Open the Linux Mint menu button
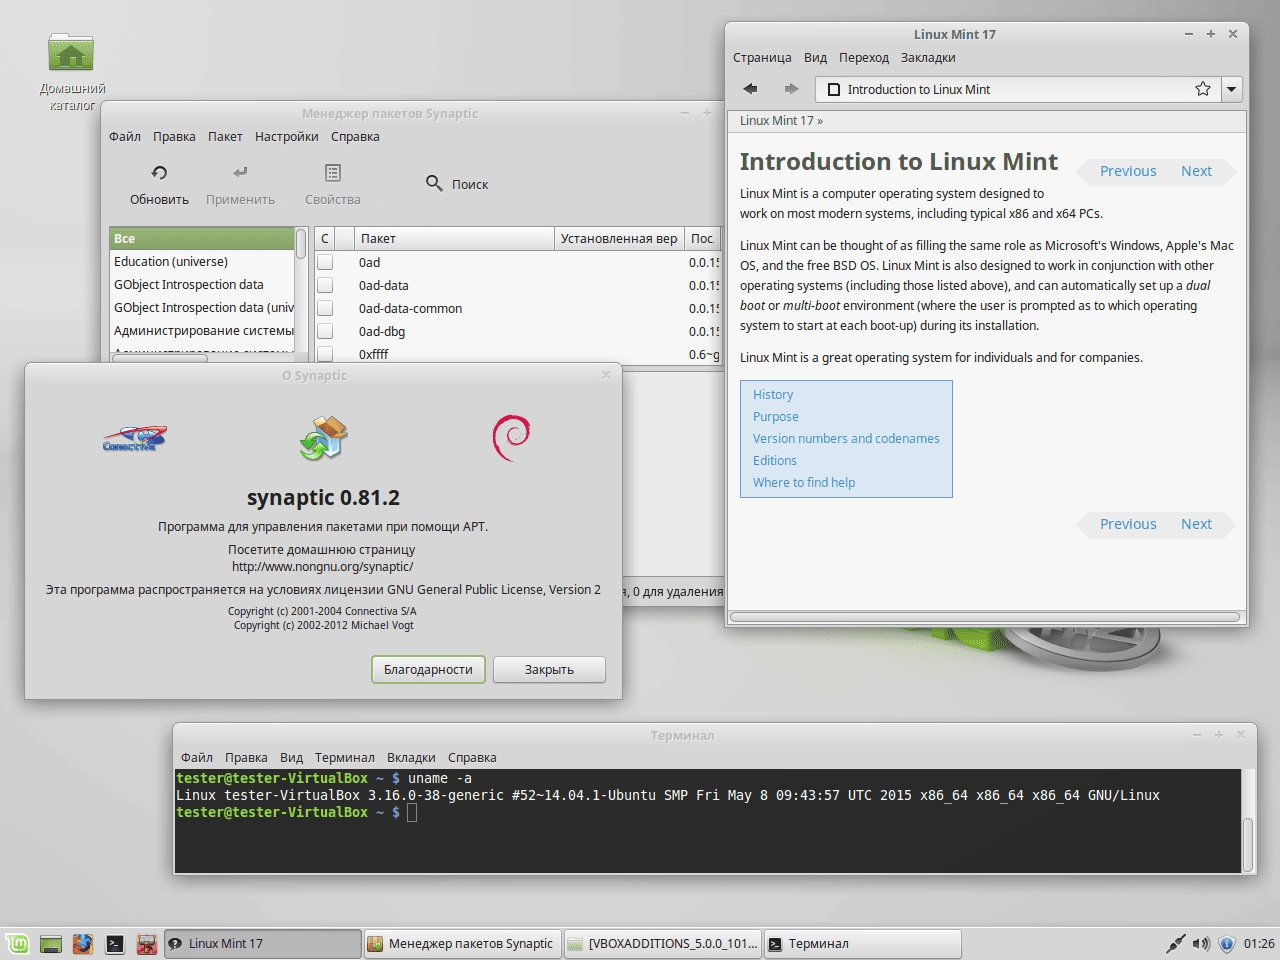 coord(17,943)
